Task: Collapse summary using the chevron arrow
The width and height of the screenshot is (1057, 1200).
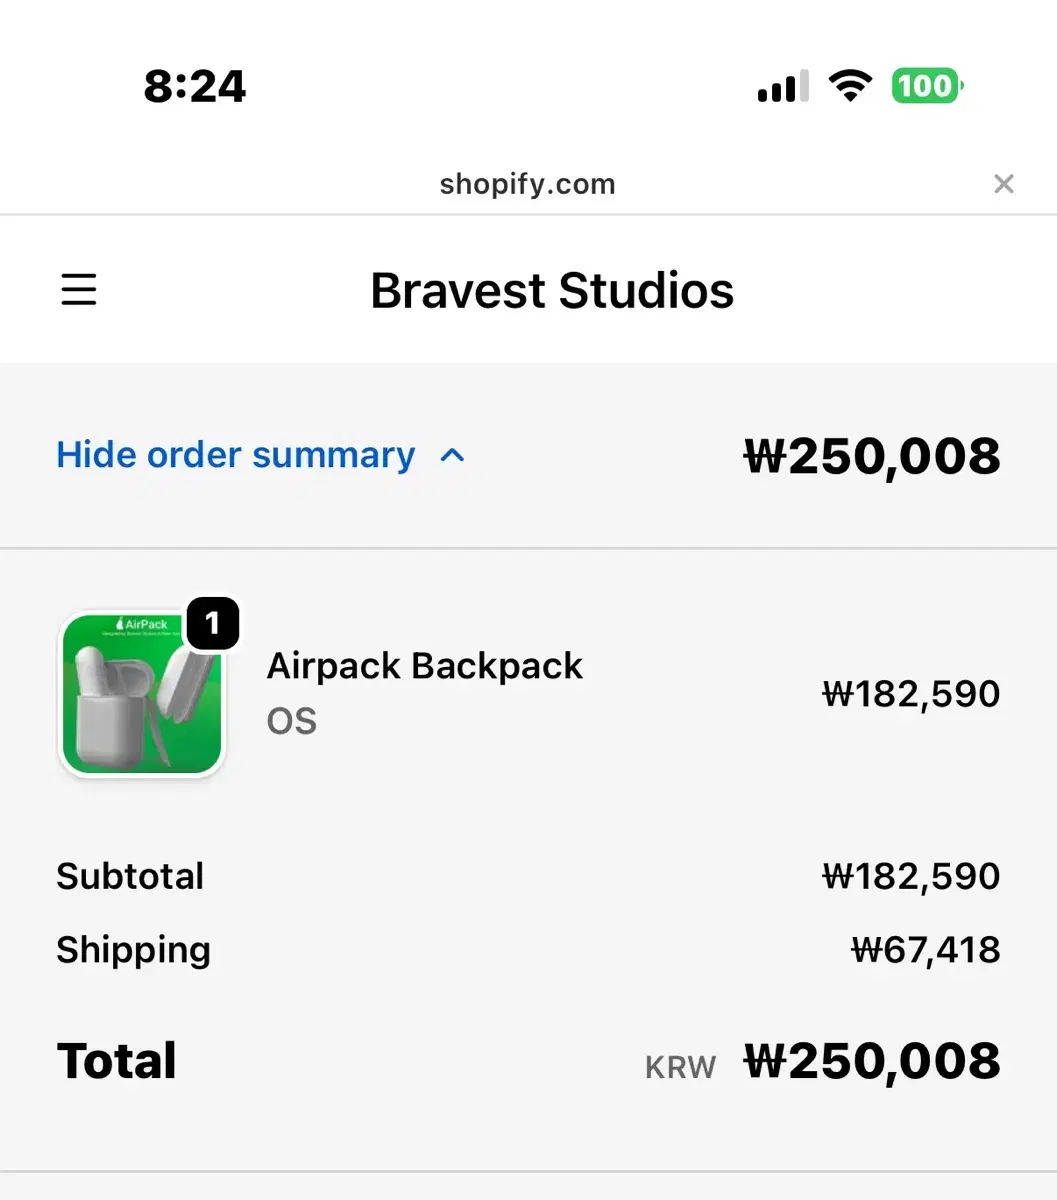Action: [x=452, y=456]
